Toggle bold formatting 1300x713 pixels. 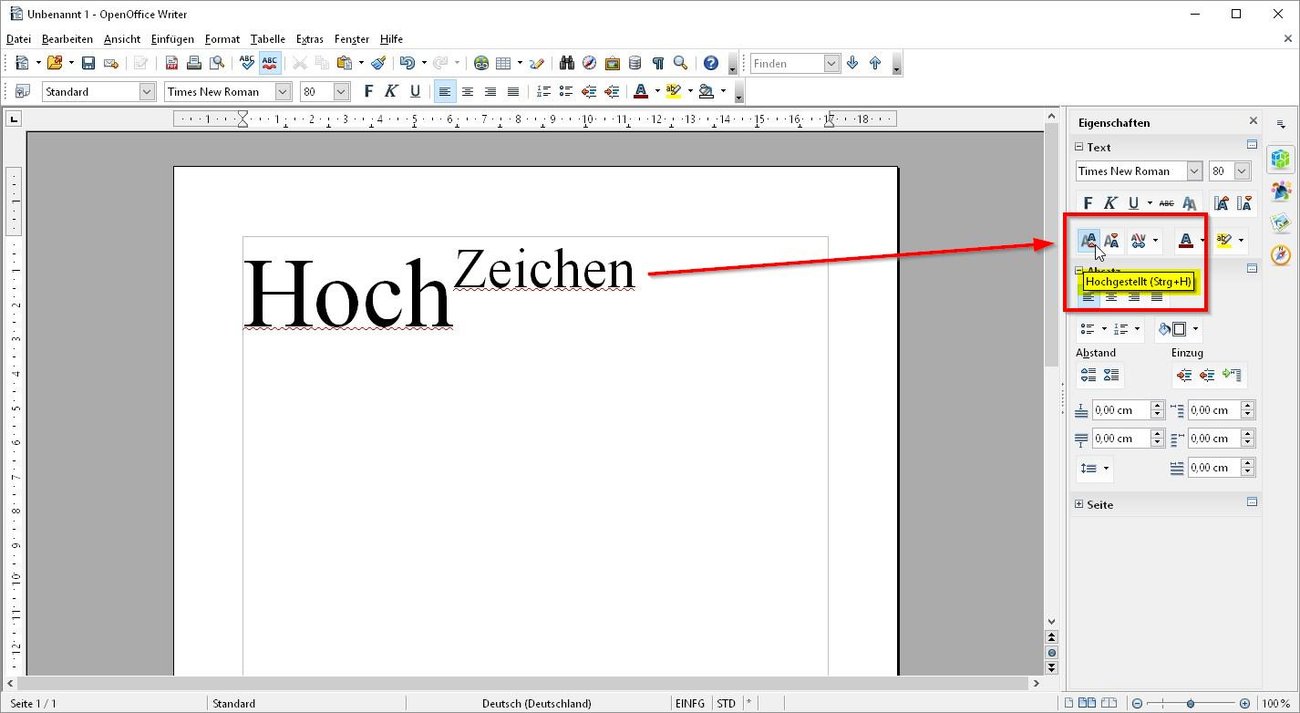(367, 91)
